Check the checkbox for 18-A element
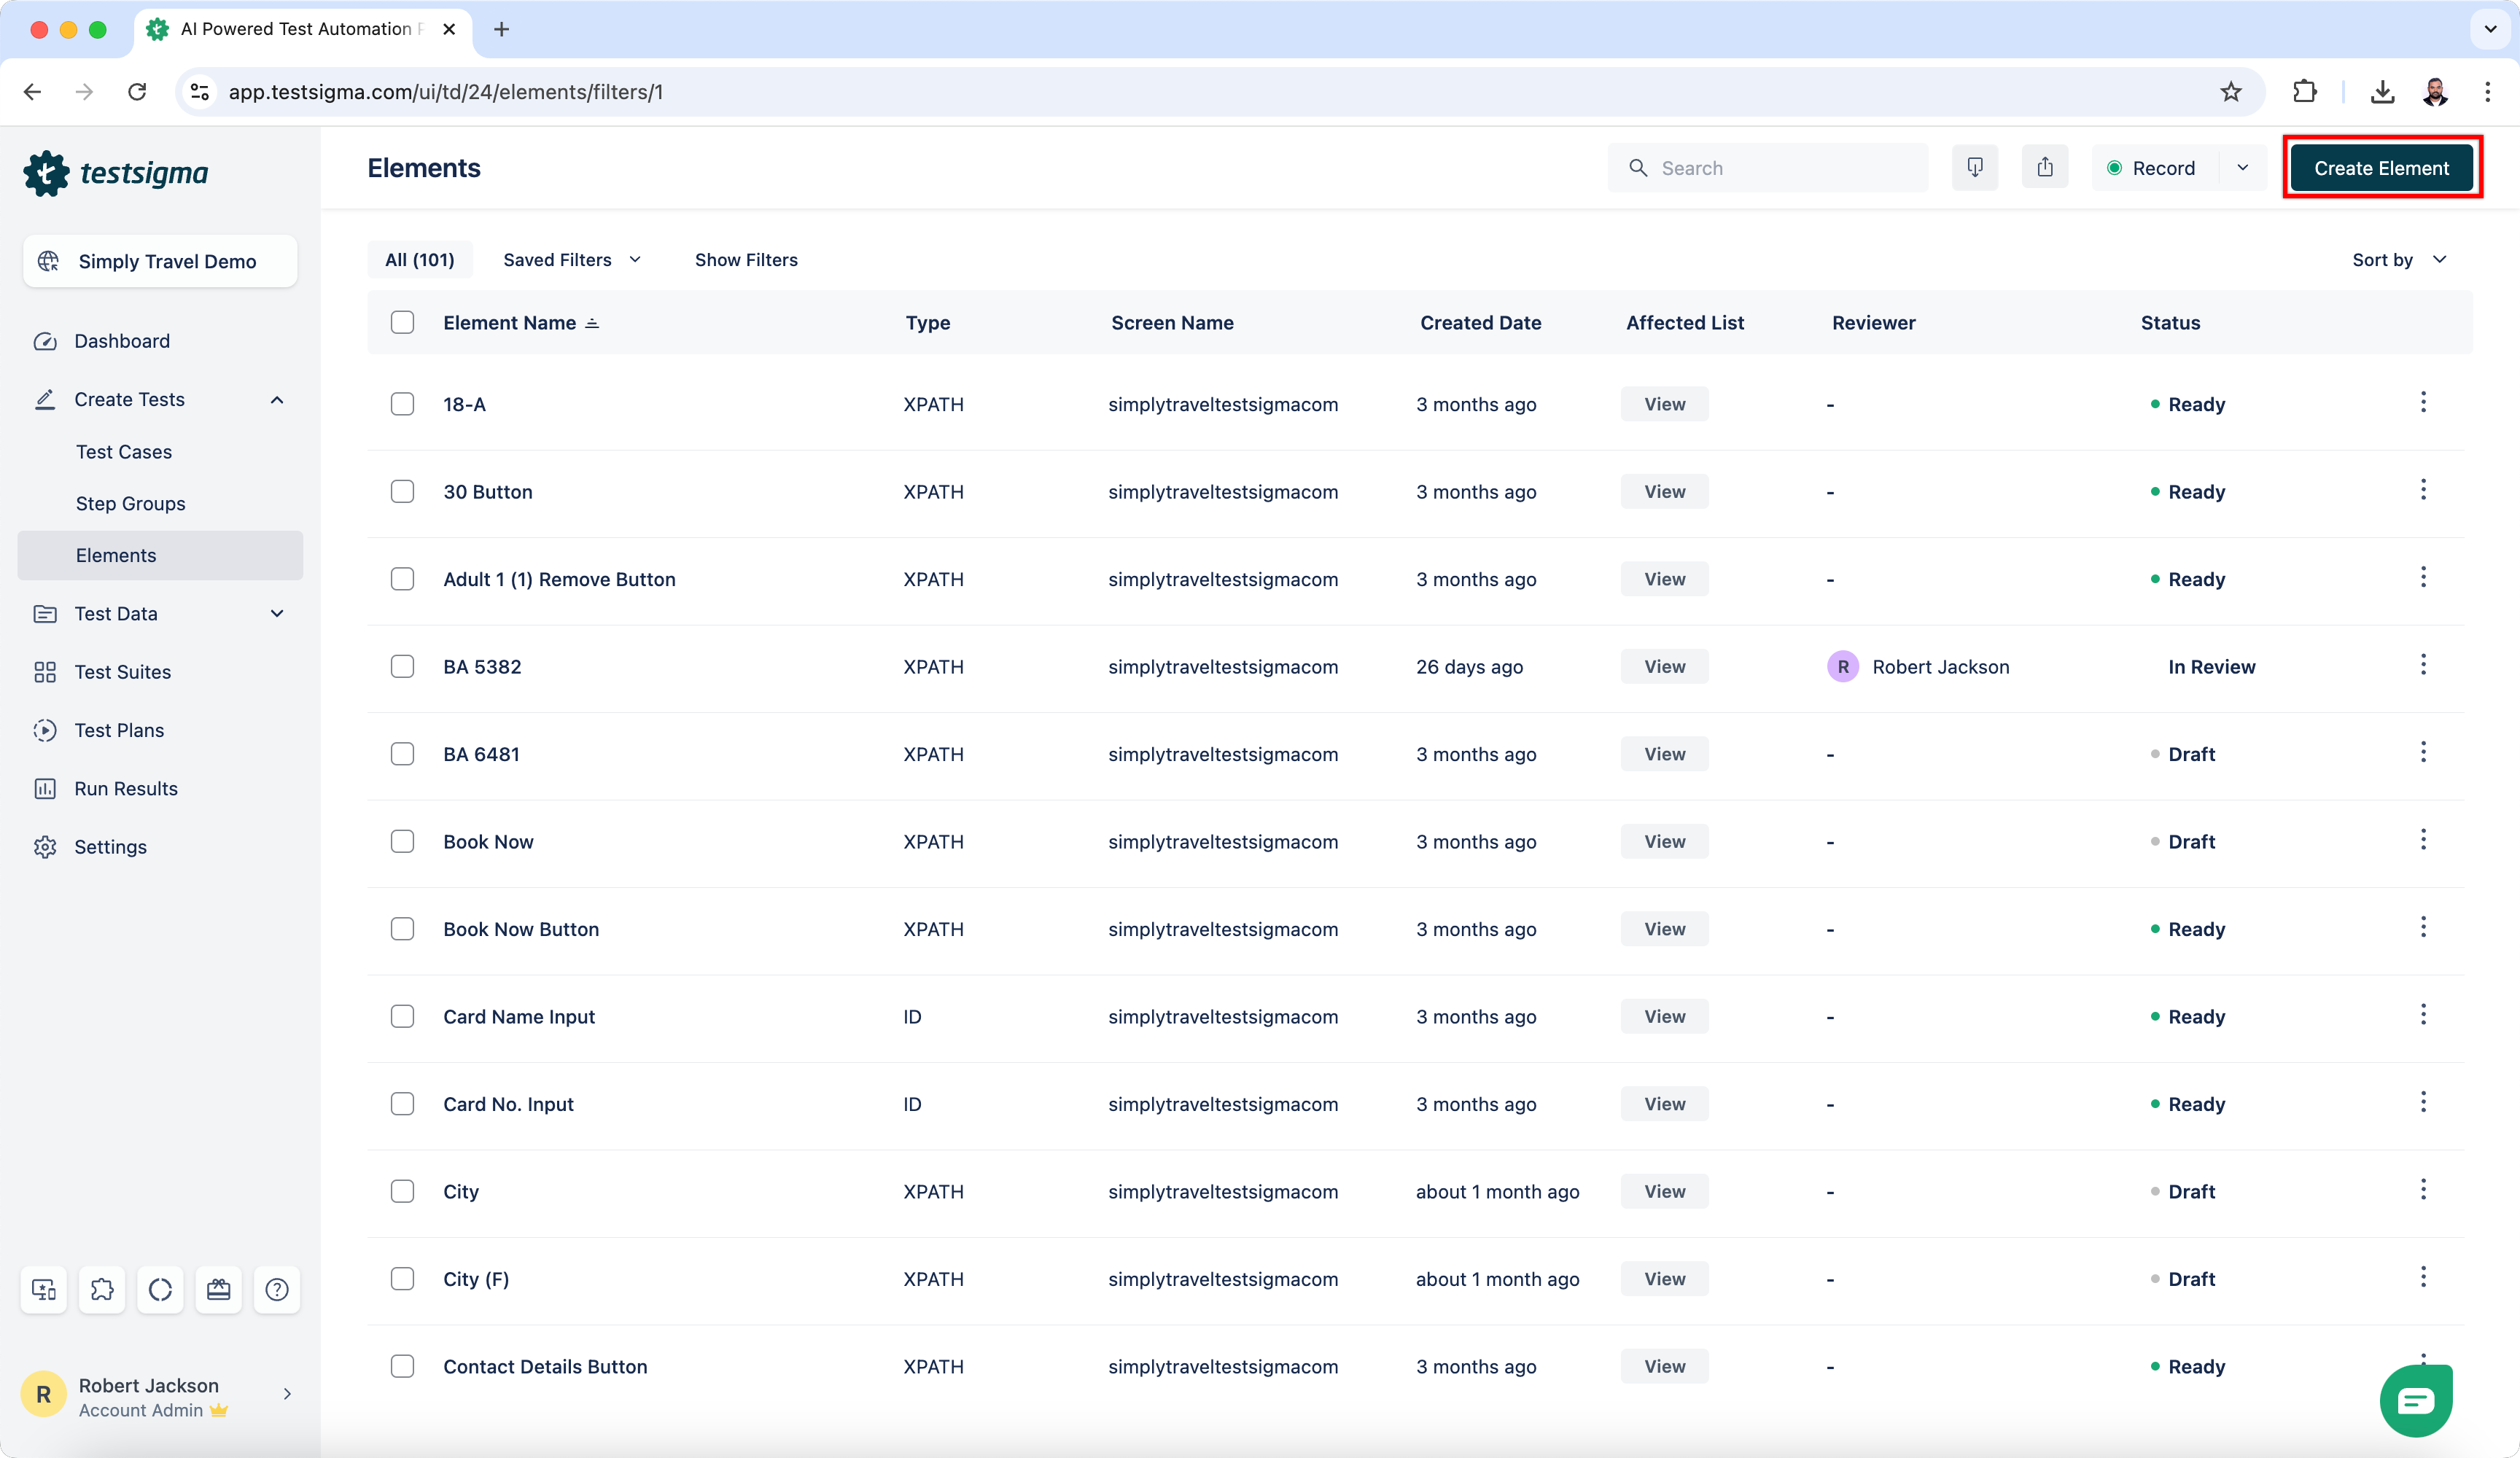 (x=402, y=404)
